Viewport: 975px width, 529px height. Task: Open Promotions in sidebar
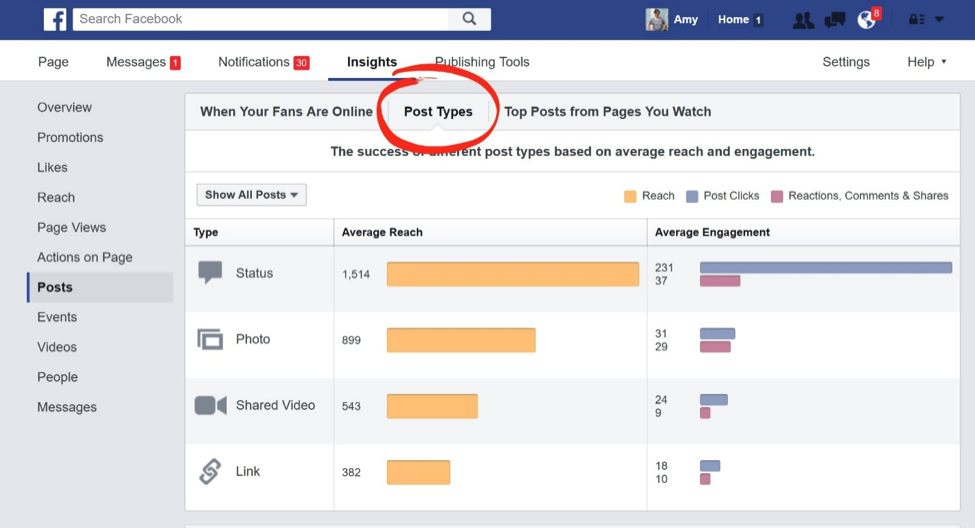70,137
